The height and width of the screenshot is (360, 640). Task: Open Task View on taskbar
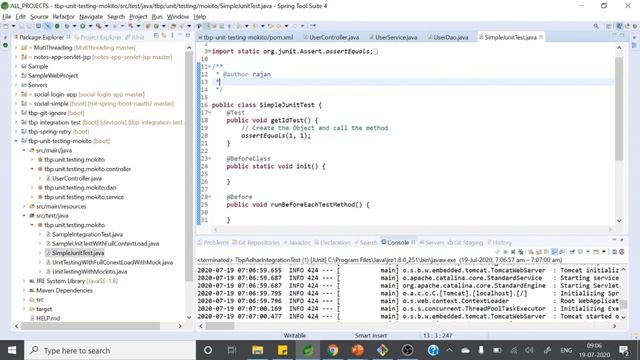click(232, 350)
